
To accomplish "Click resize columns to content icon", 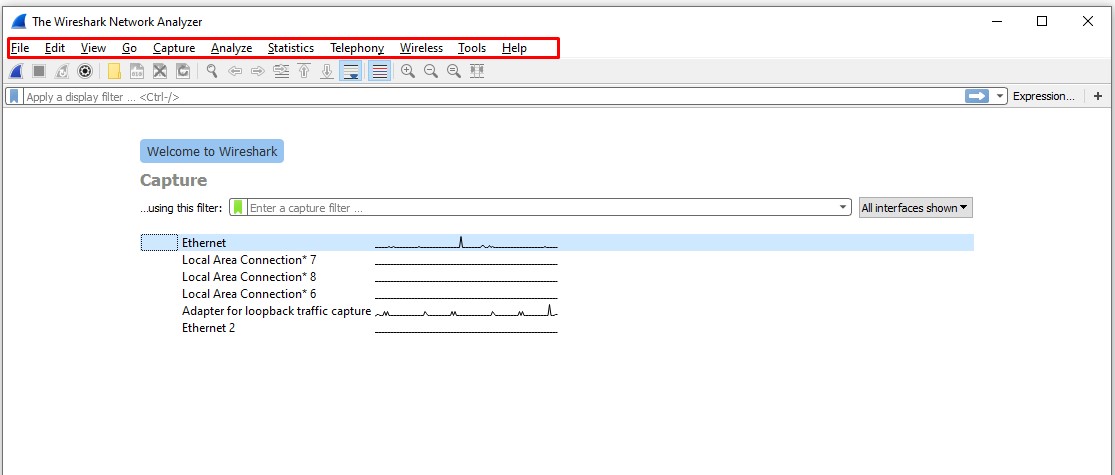I will pyautogui.click(x=476, y=71).
